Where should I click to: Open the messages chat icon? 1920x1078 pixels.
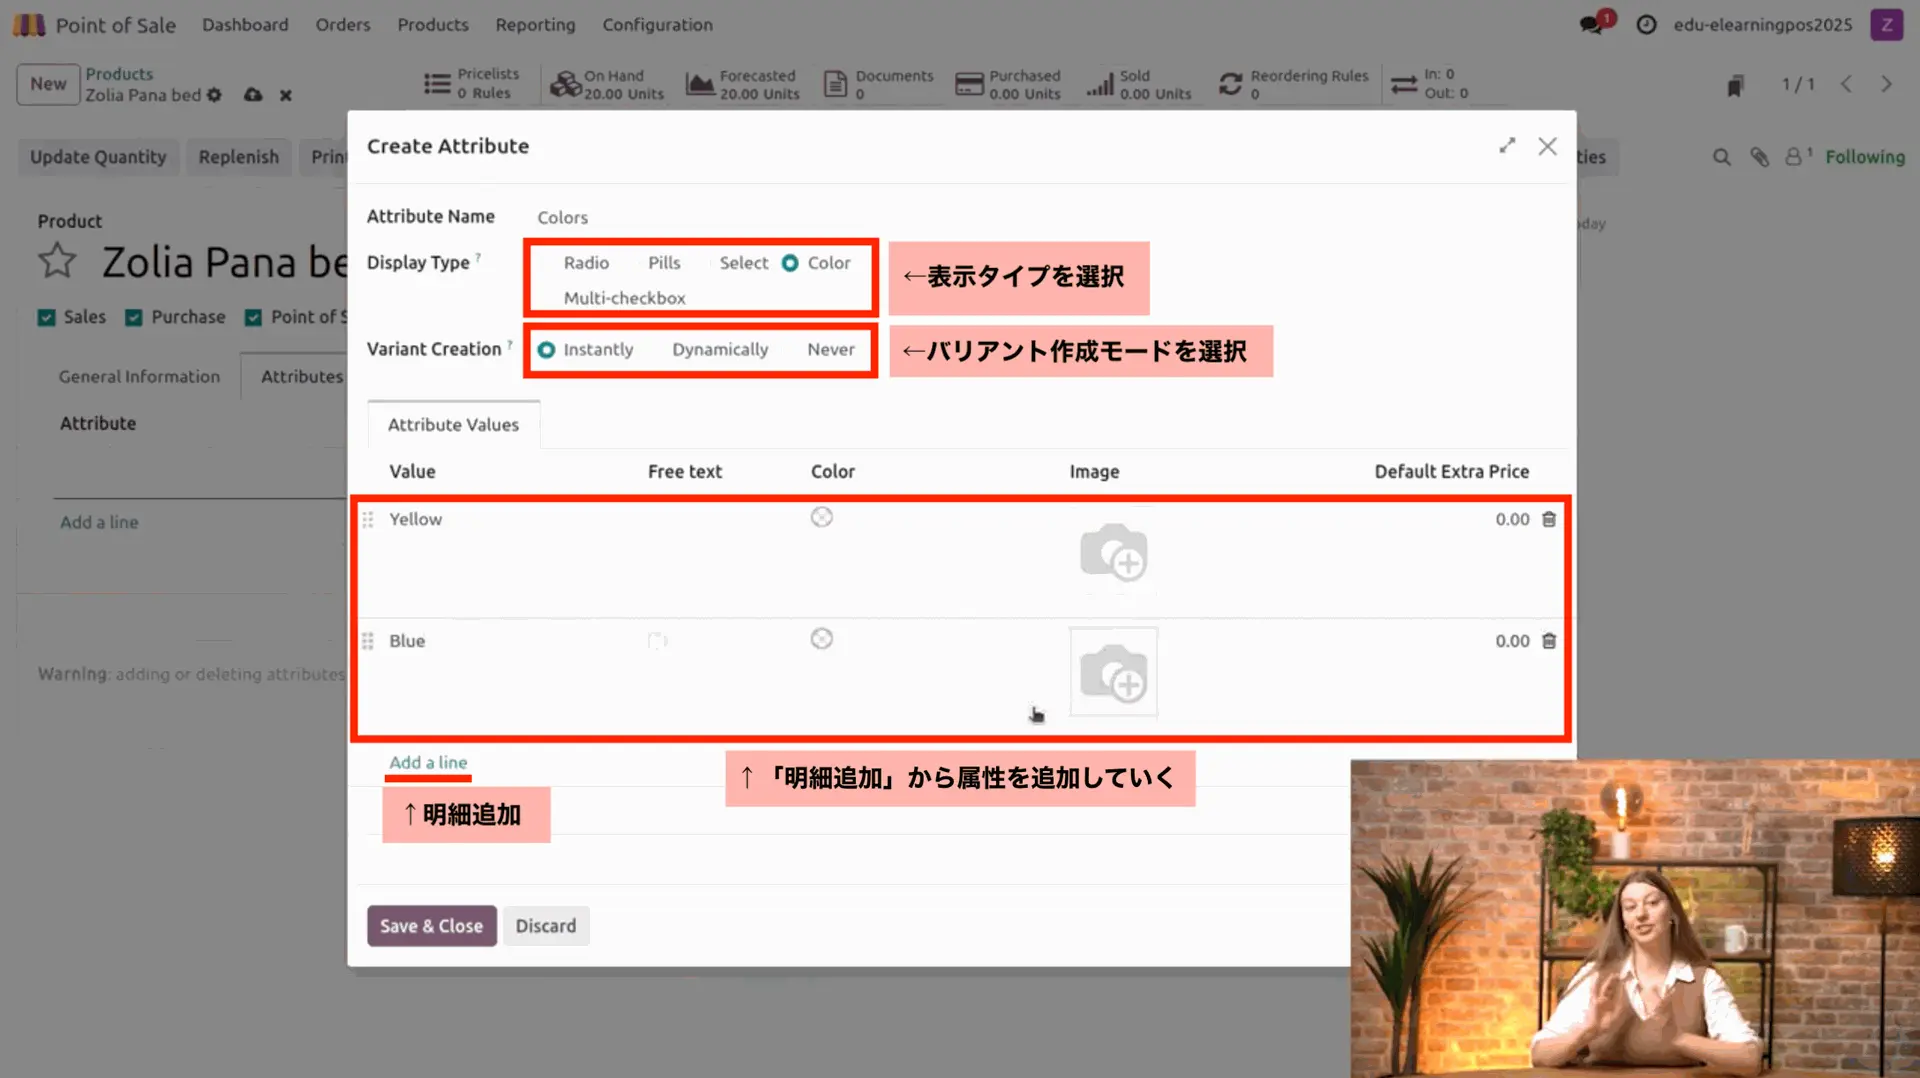pos(1591,25)
